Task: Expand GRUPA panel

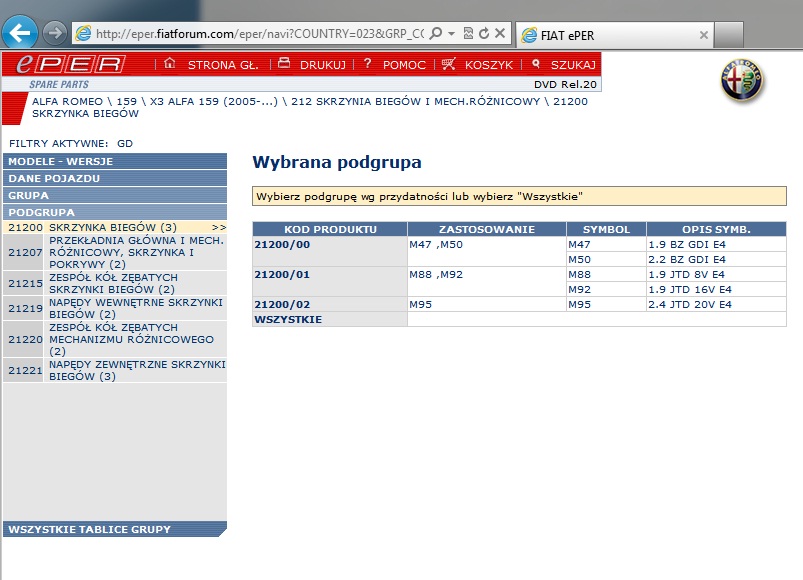Action: point(115,195)
